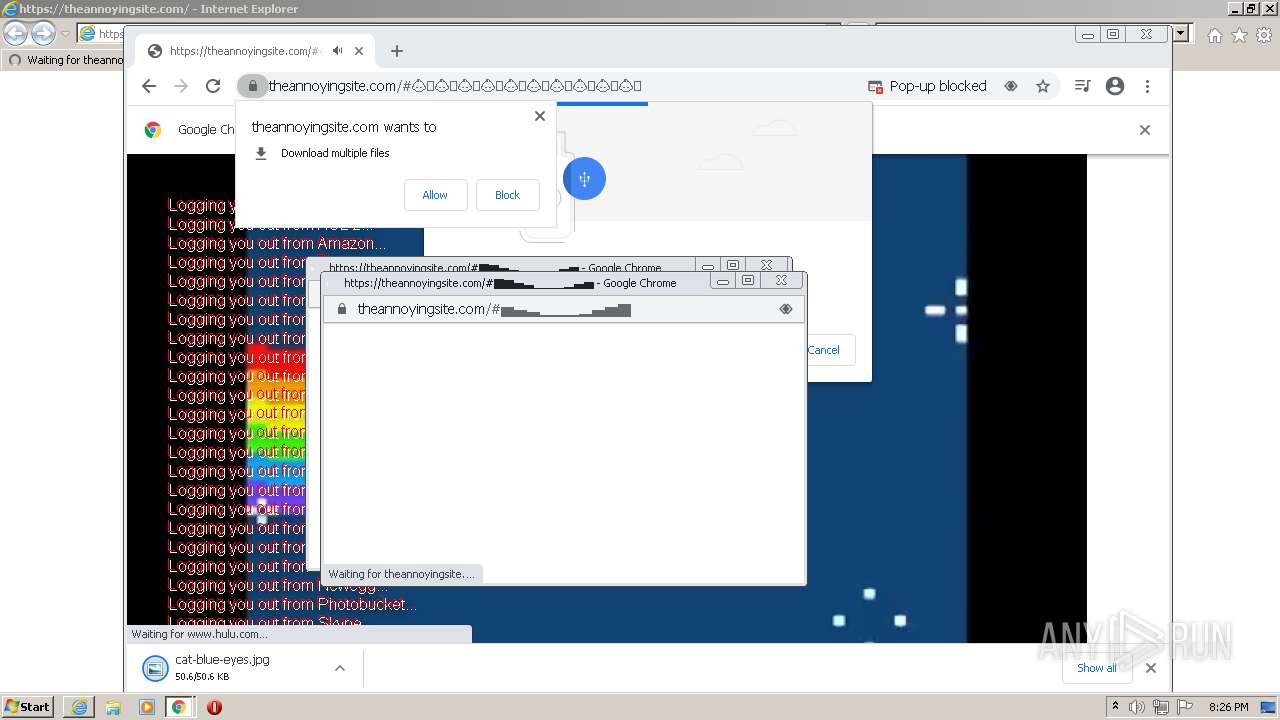Allow downloading multiple files

[435, 195]
